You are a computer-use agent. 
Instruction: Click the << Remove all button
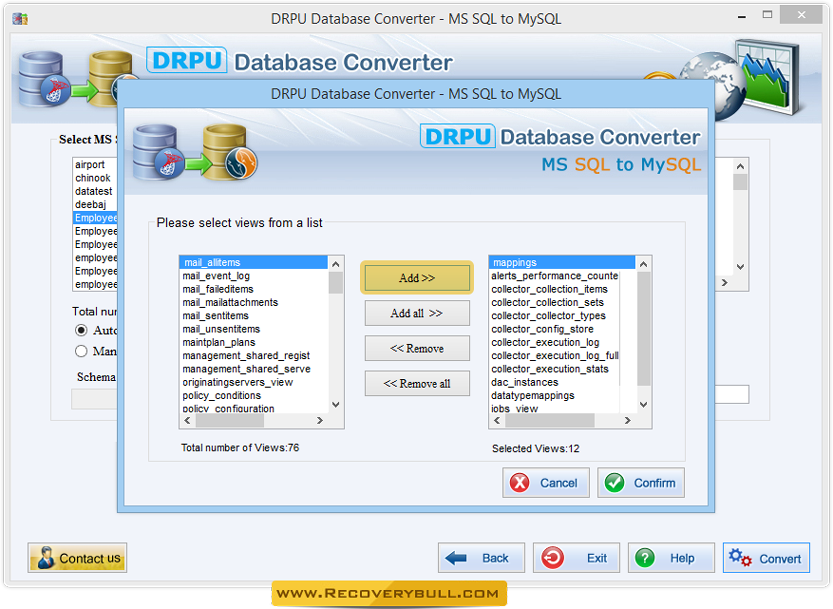point(416,383)
